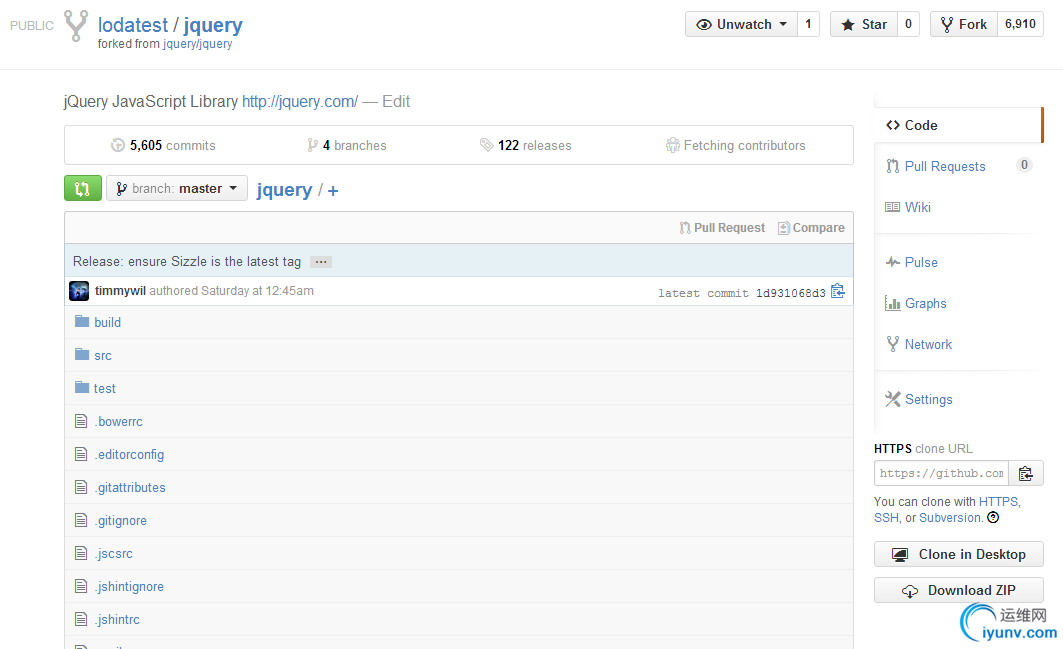1063x649 pixels.
Task: Click the test folder icon
Action: tap(82, 387)
